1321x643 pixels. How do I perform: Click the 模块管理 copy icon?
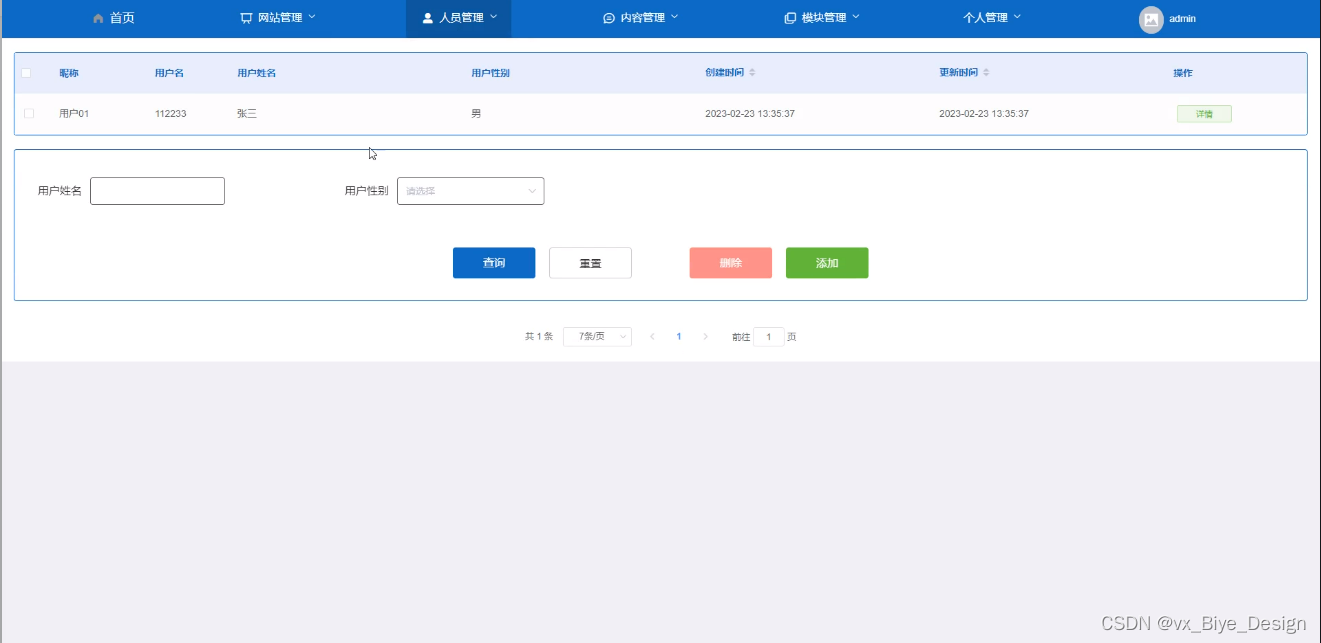(x=790, y=18)
